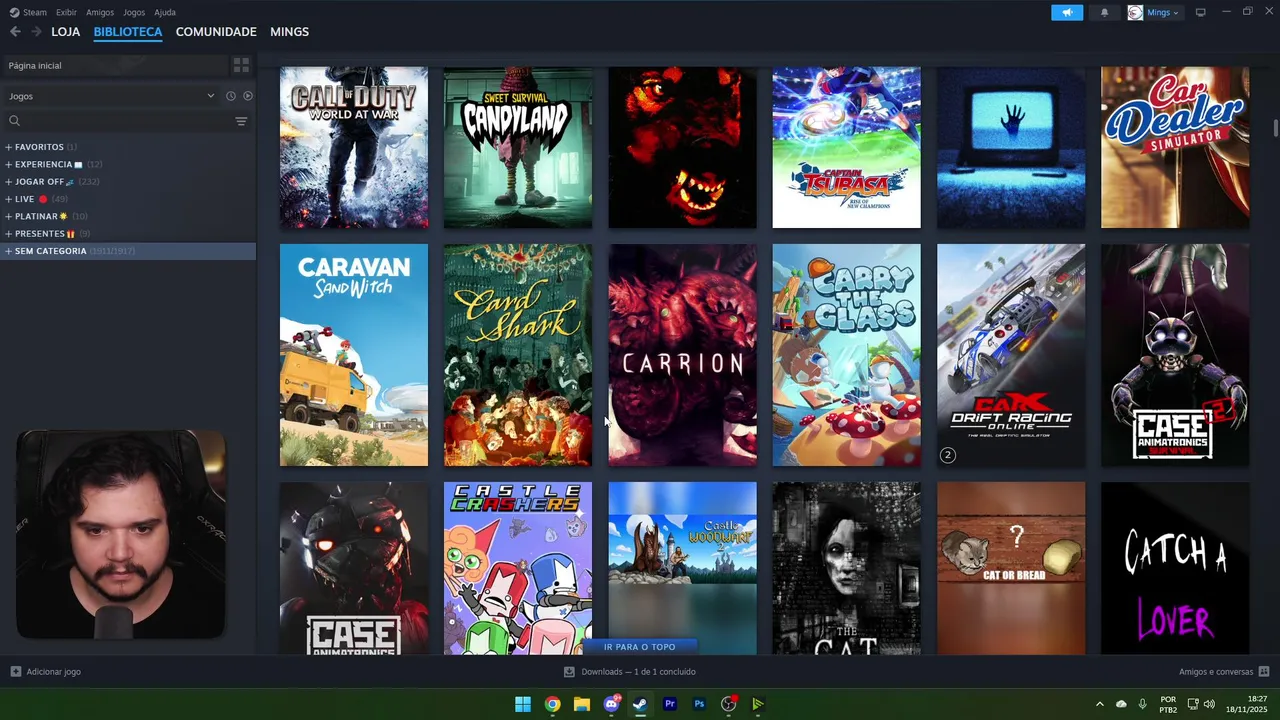The image size is (1280, 720).
Task: Click the microphone tray icon
Action: click(1142, 704)
